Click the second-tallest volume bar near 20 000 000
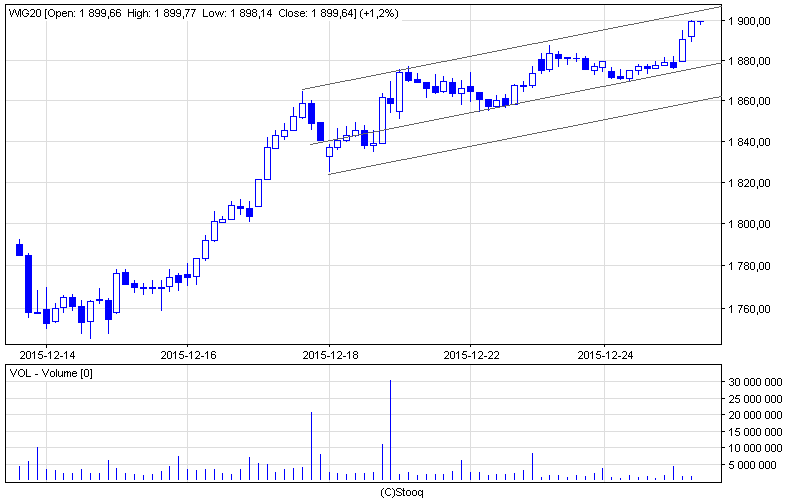The width and height of the screenshot is (800, 500). point(312,446)
